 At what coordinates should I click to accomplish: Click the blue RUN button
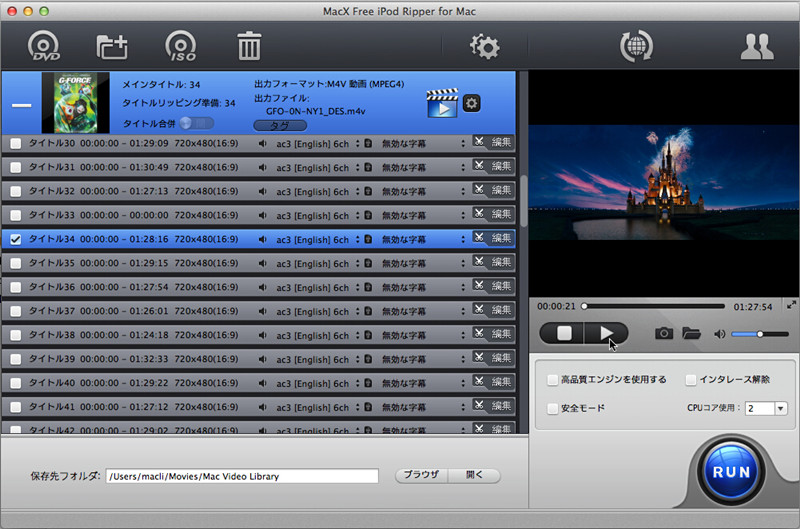pyautogui.click(x=731, y=472)
